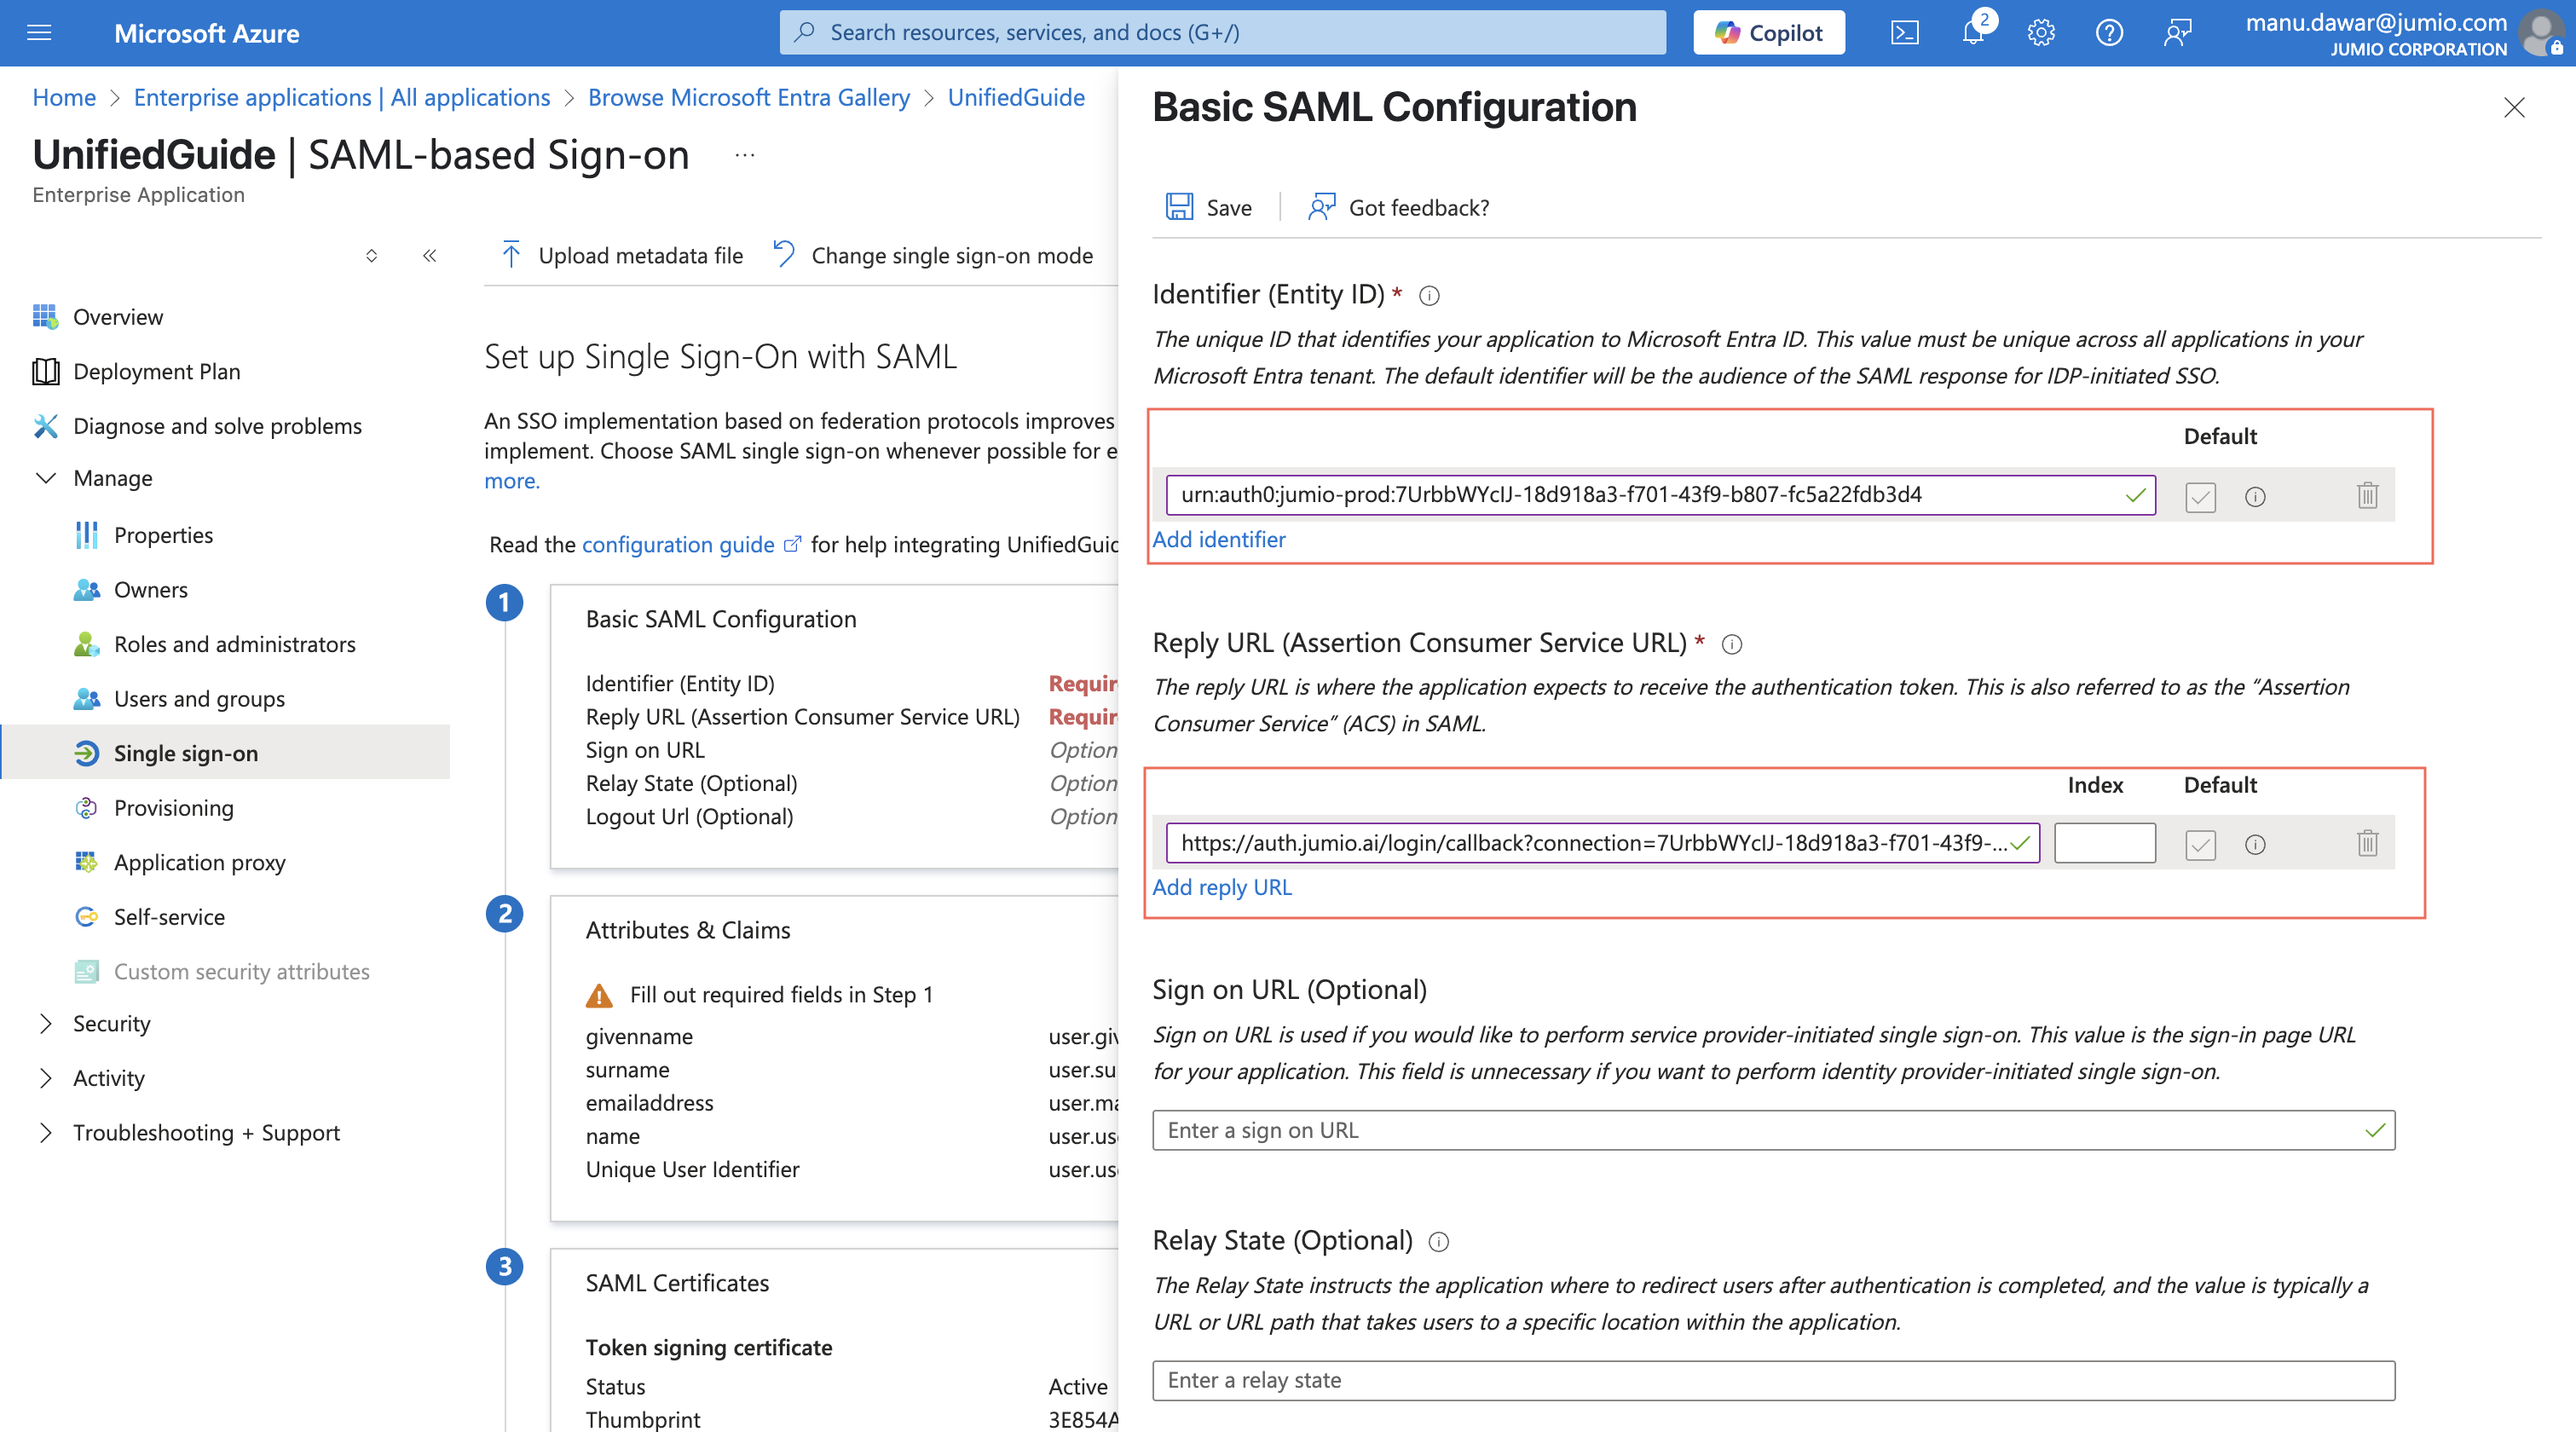2576x1432 pixels.
Task: Open the portal settings gear
Action: click(2040, 33)
